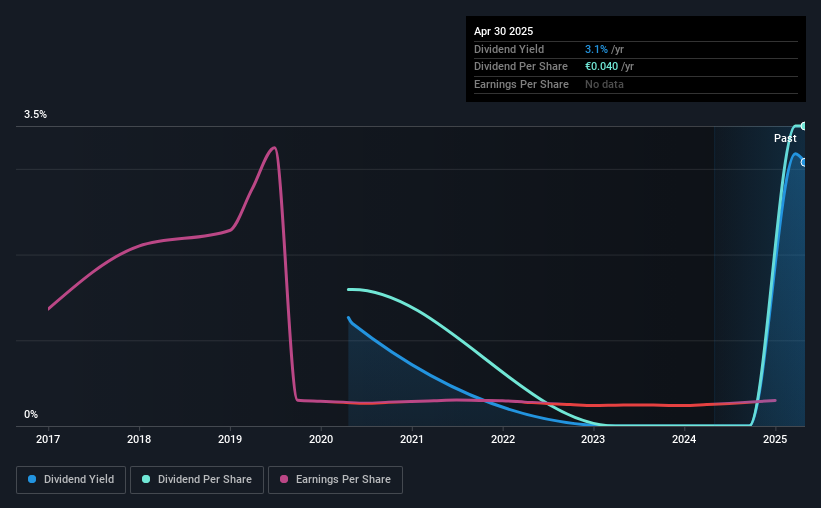Select the 2019 label on the x-axis
Image resolution: width=821 pixels, height=508 pixels.
coord(230,439)
